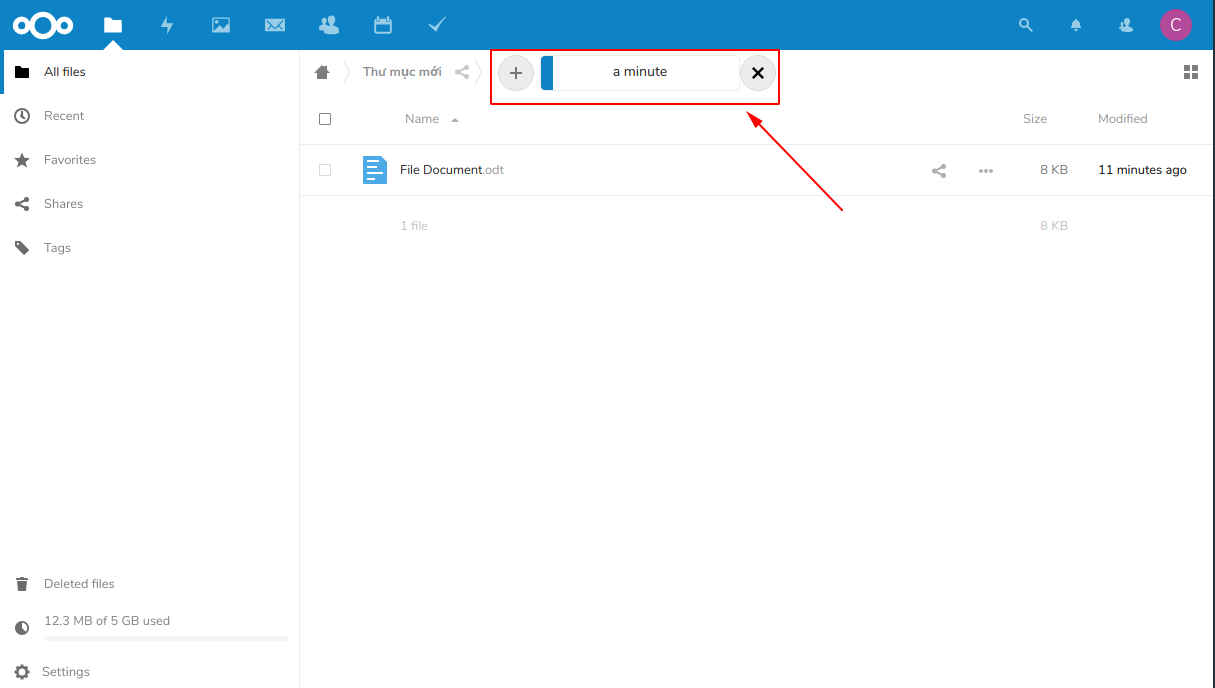Click the trash icon beside Deleted files
Screen dimensions: 1215x688
(22, 584)
